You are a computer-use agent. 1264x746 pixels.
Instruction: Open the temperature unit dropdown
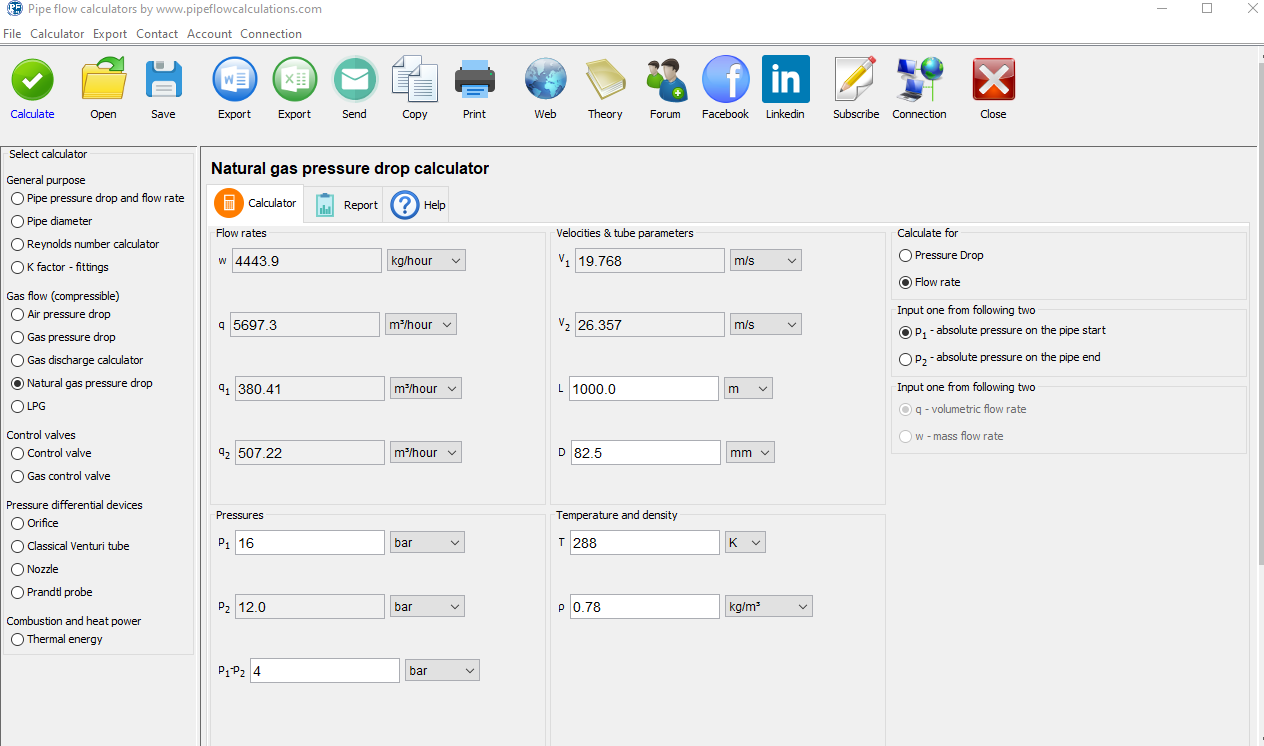pyautogui.click(x=745, y=542)
